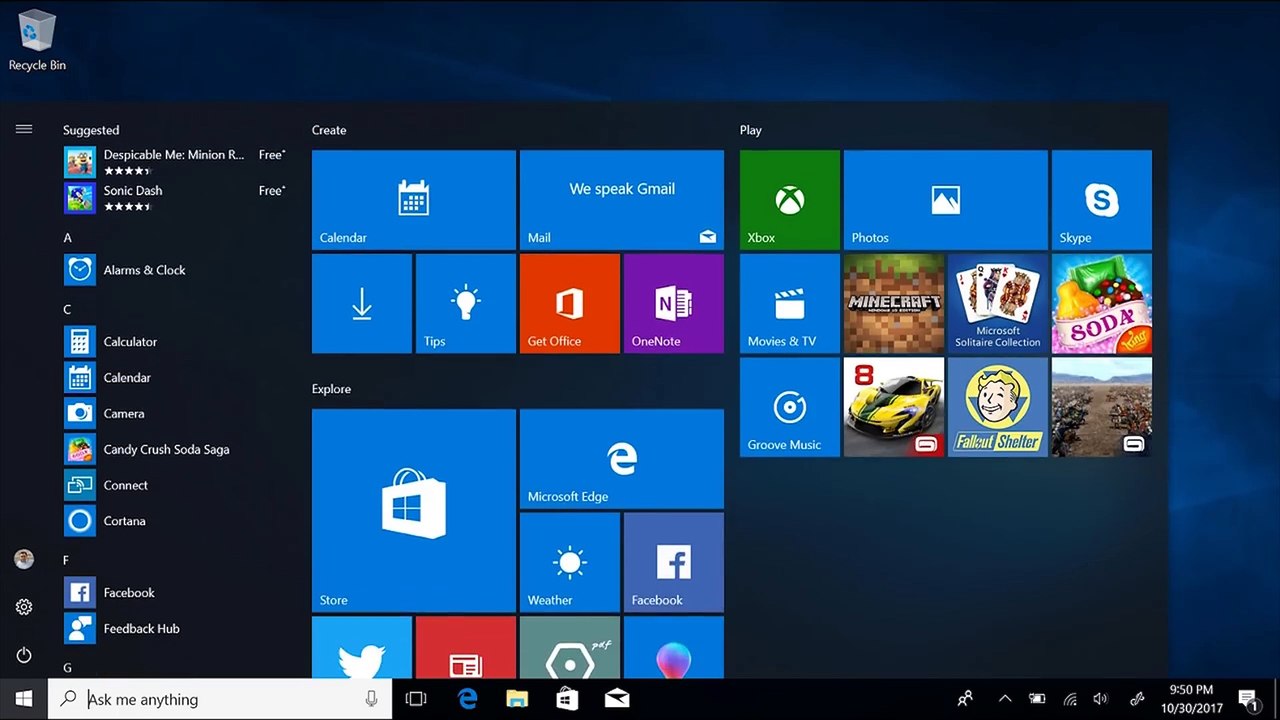Viewport: 1280px width, 720px height.
Task: Open the Mail taskbar icon
Action: pyautogui.click(x=617, y=699)
